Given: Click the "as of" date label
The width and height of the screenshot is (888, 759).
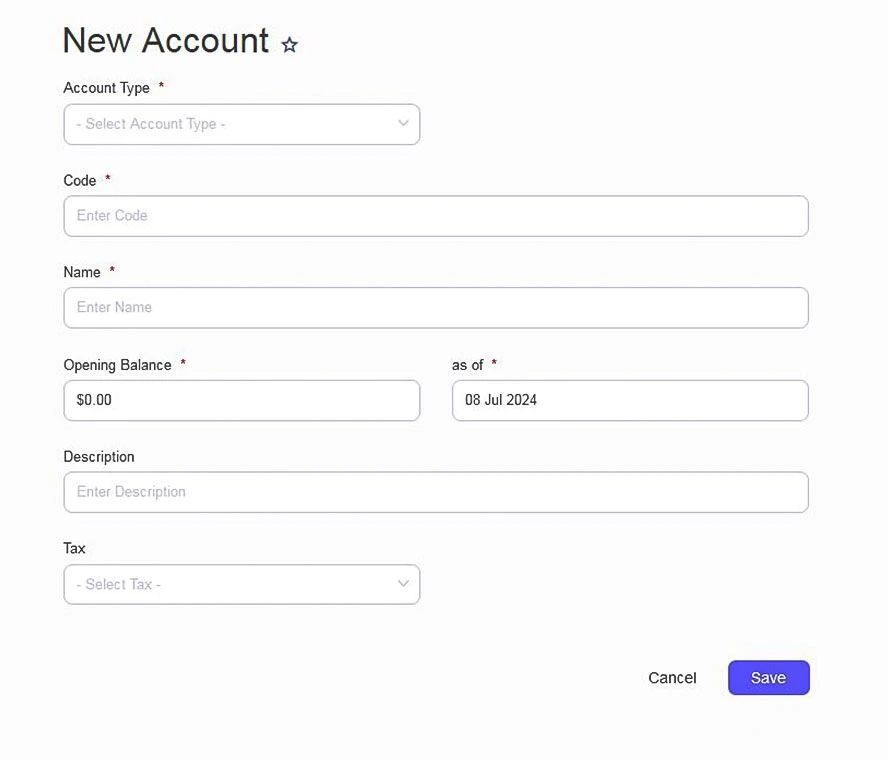Looking at the screenshot, I should [468, 365].
